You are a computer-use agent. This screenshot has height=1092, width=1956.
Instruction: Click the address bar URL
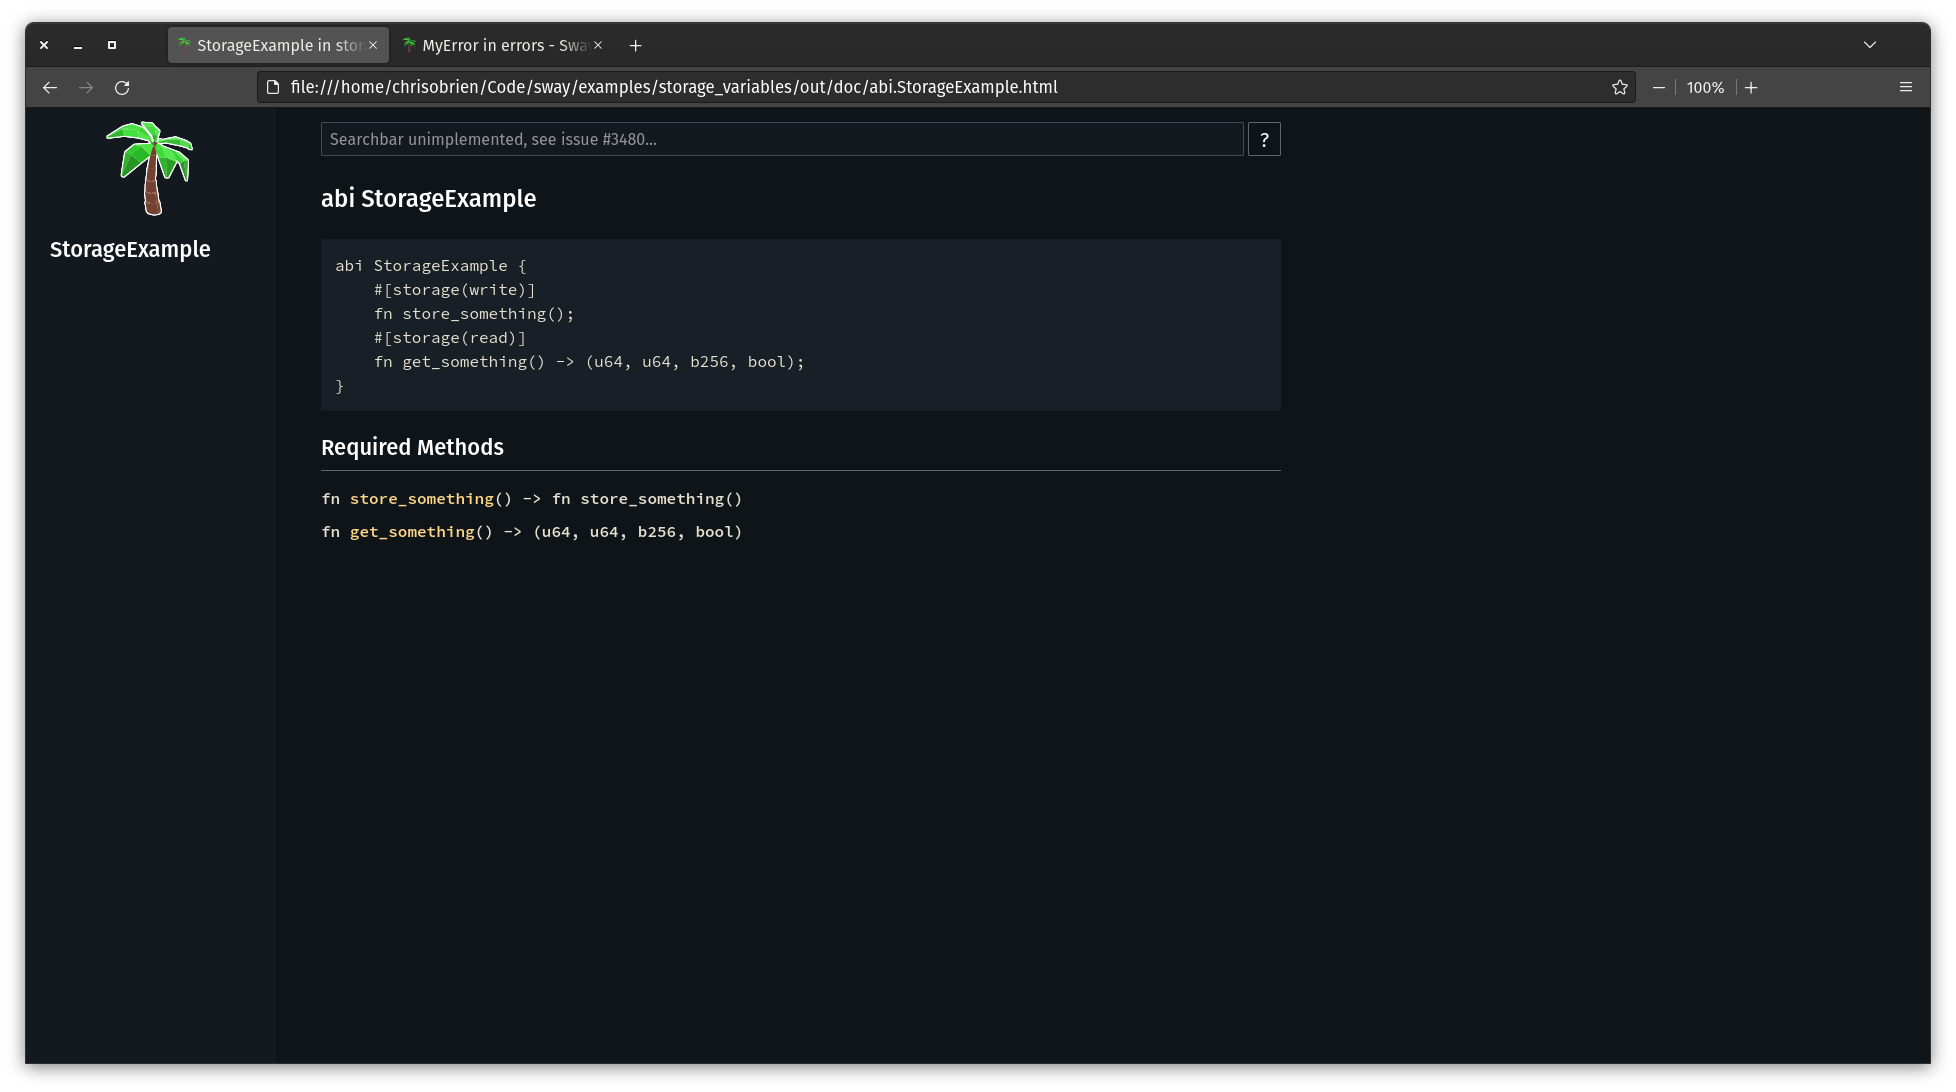pos(674,88)
